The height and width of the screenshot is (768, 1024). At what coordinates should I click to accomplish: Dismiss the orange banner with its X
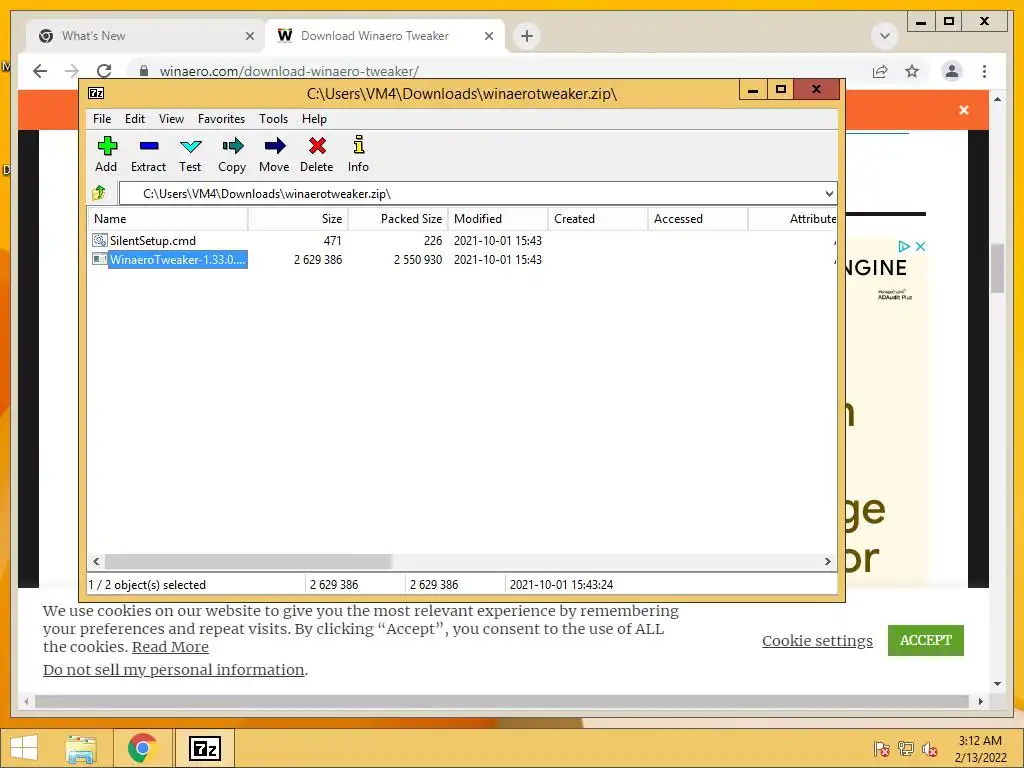click(964, 110)
